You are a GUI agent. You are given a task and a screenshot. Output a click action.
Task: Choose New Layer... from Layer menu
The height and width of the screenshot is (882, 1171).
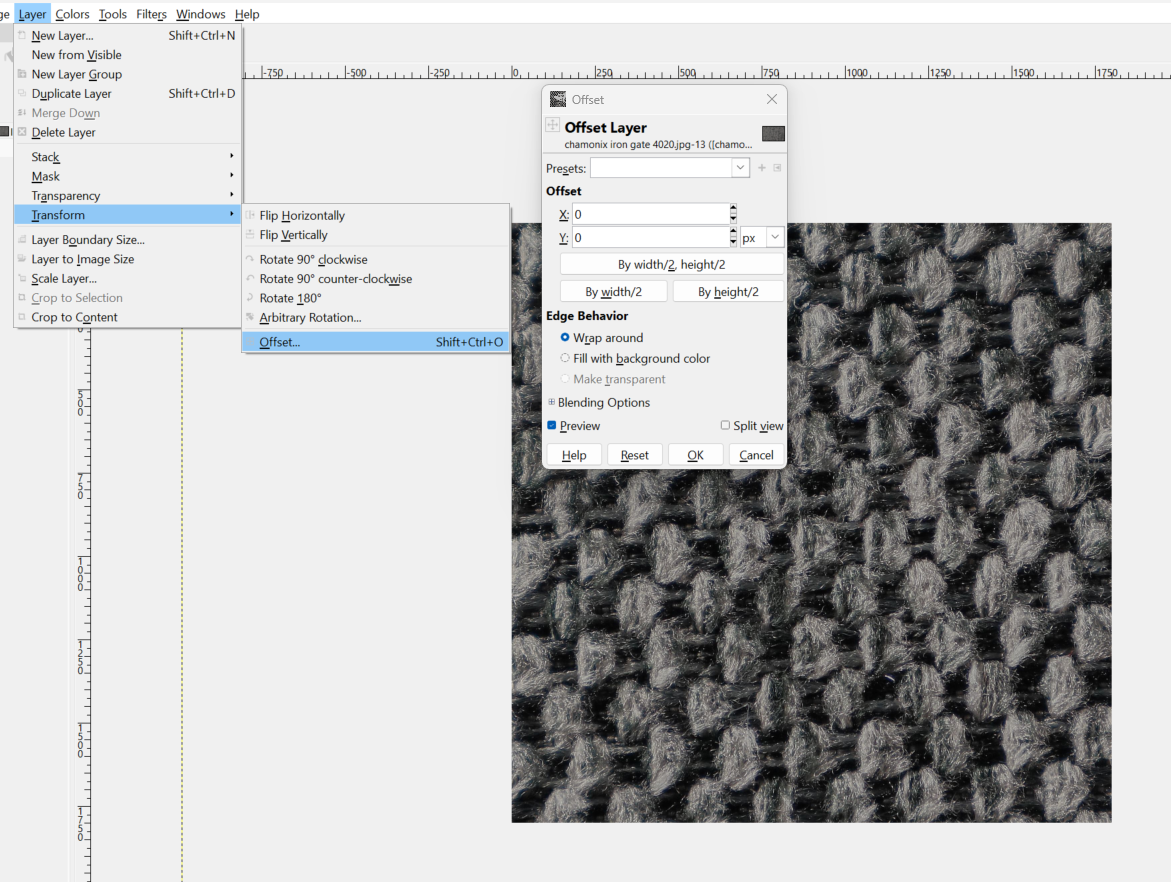pos(128,35)
